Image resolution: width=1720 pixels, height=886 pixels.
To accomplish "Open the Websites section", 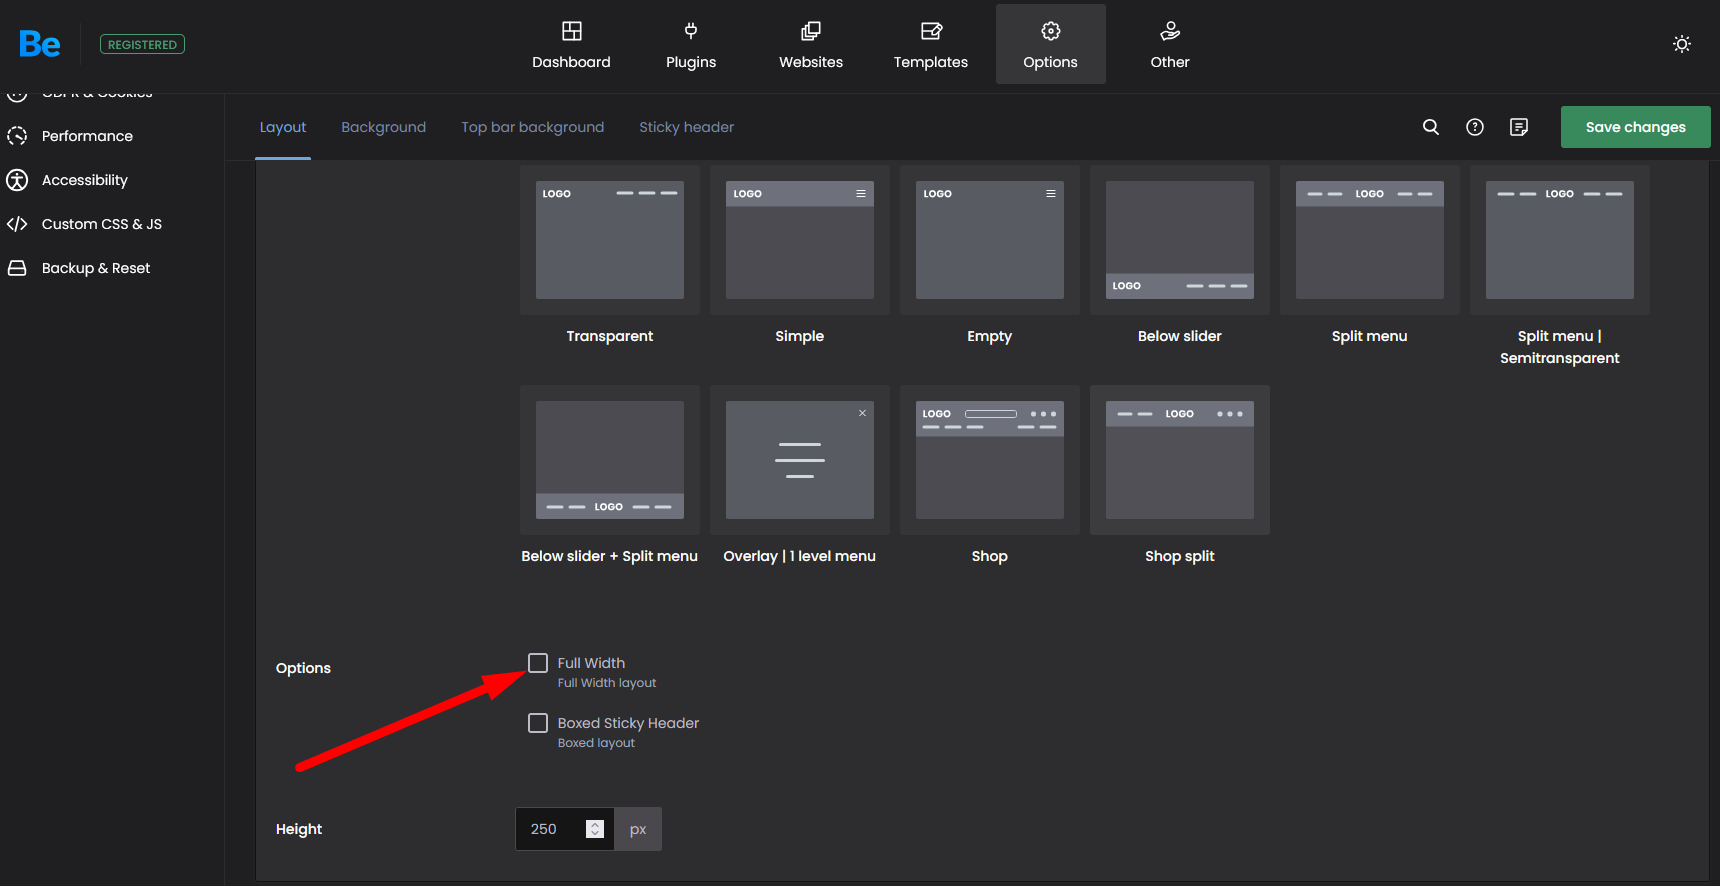I will pos(811,45).
